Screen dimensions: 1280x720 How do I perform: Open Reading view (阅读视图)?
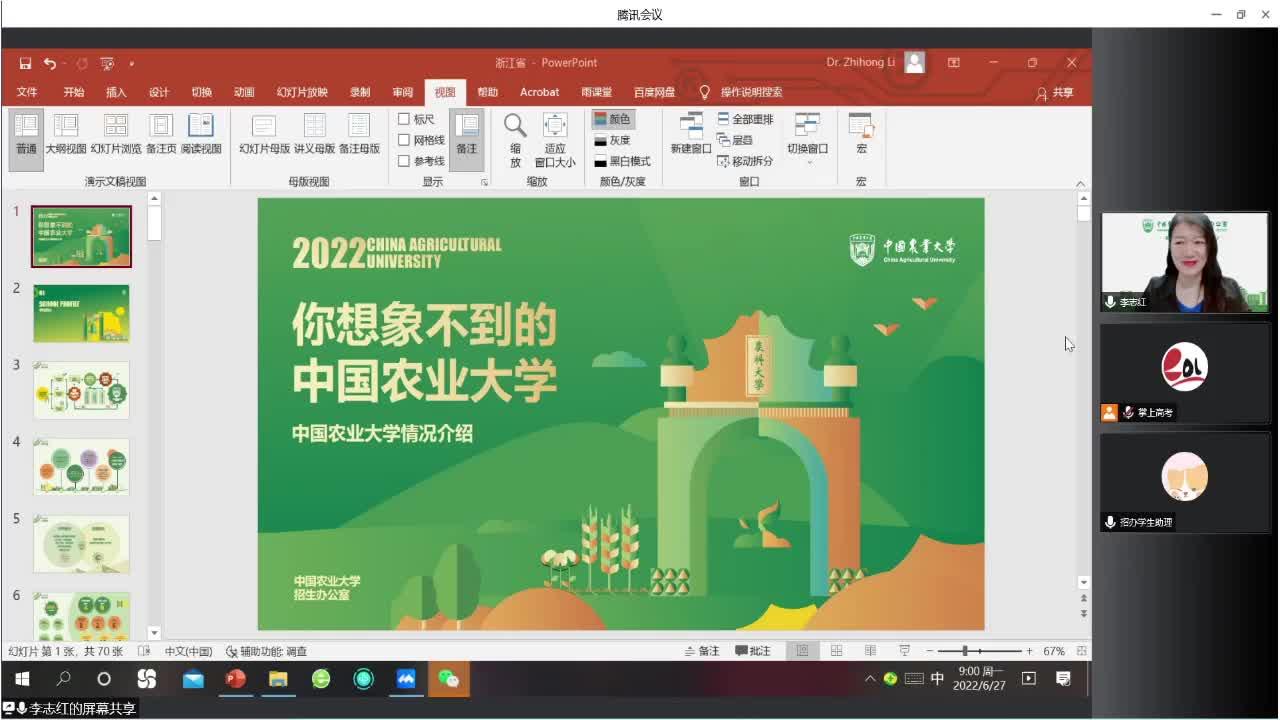201,135
